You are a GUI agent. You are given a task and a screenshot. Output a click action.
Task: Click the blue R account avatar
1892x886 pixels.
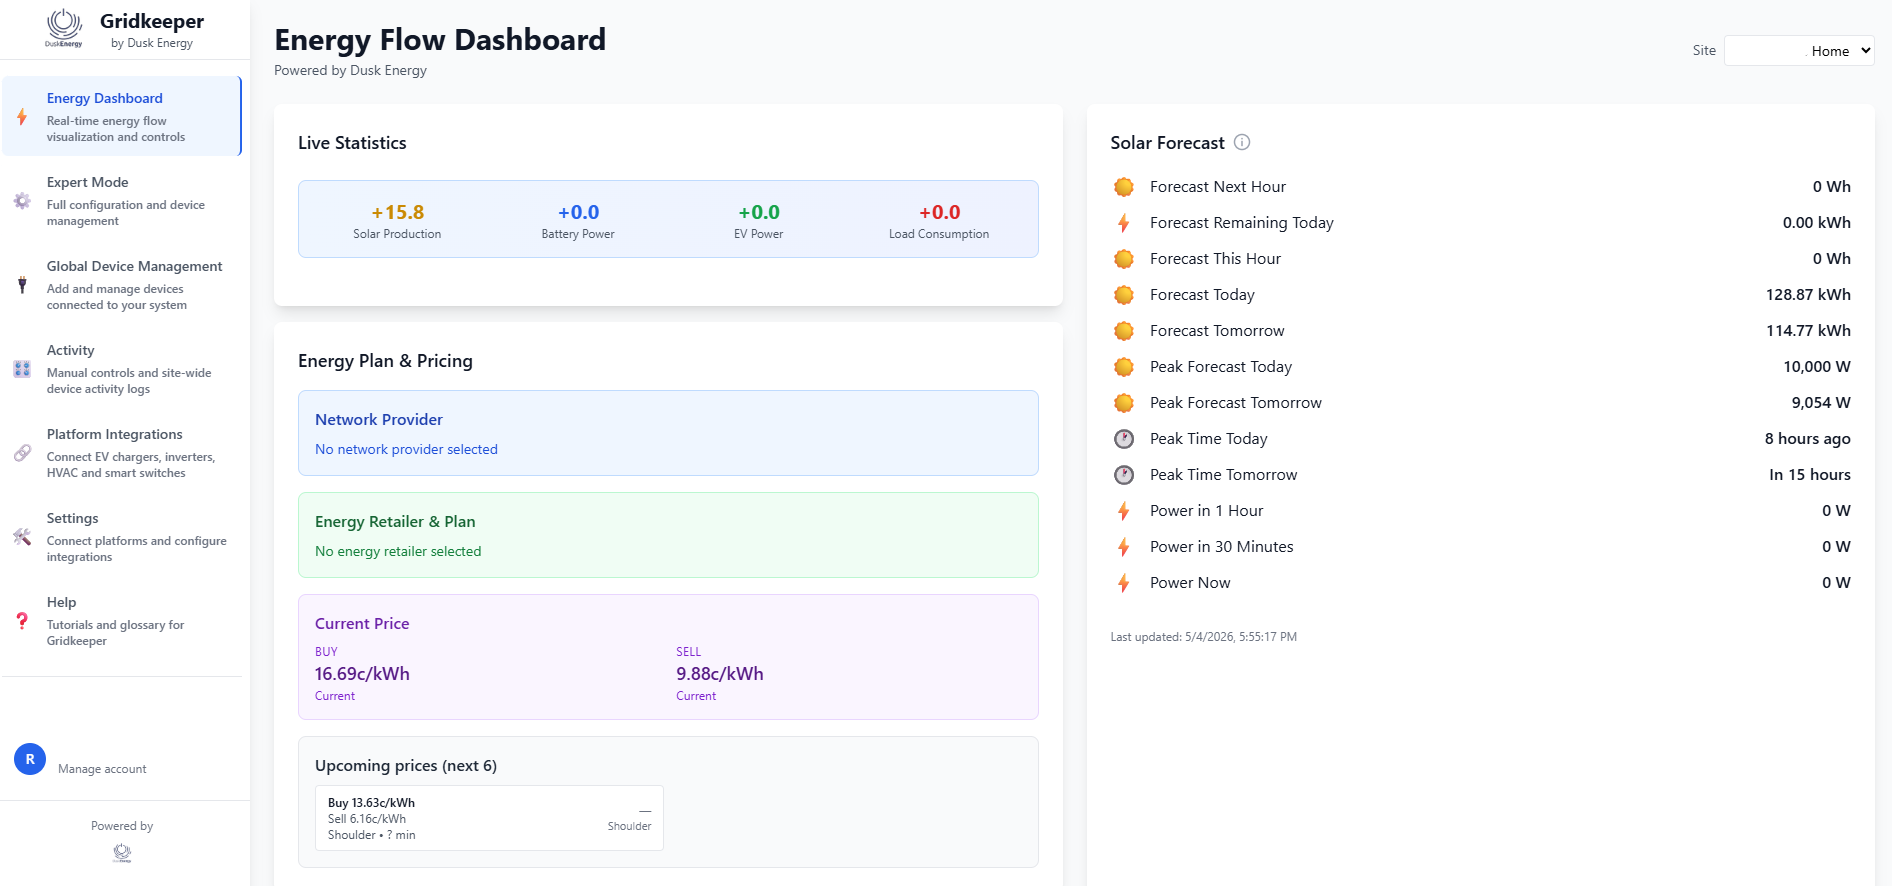pos(30,759)
